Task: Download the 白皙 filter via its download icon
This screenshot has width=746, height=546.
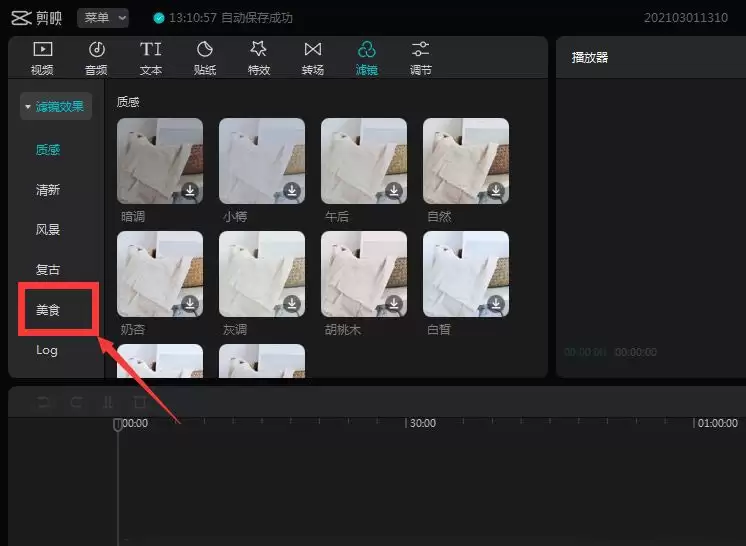Action: 496,304
